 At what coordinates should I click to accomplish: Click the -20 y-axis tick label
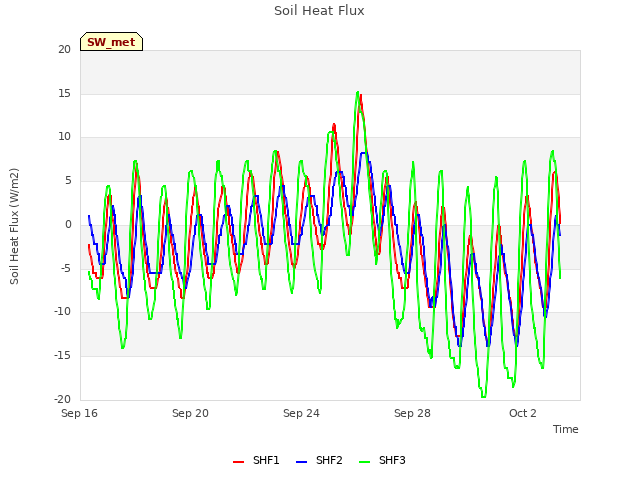[x=63, y=399]
